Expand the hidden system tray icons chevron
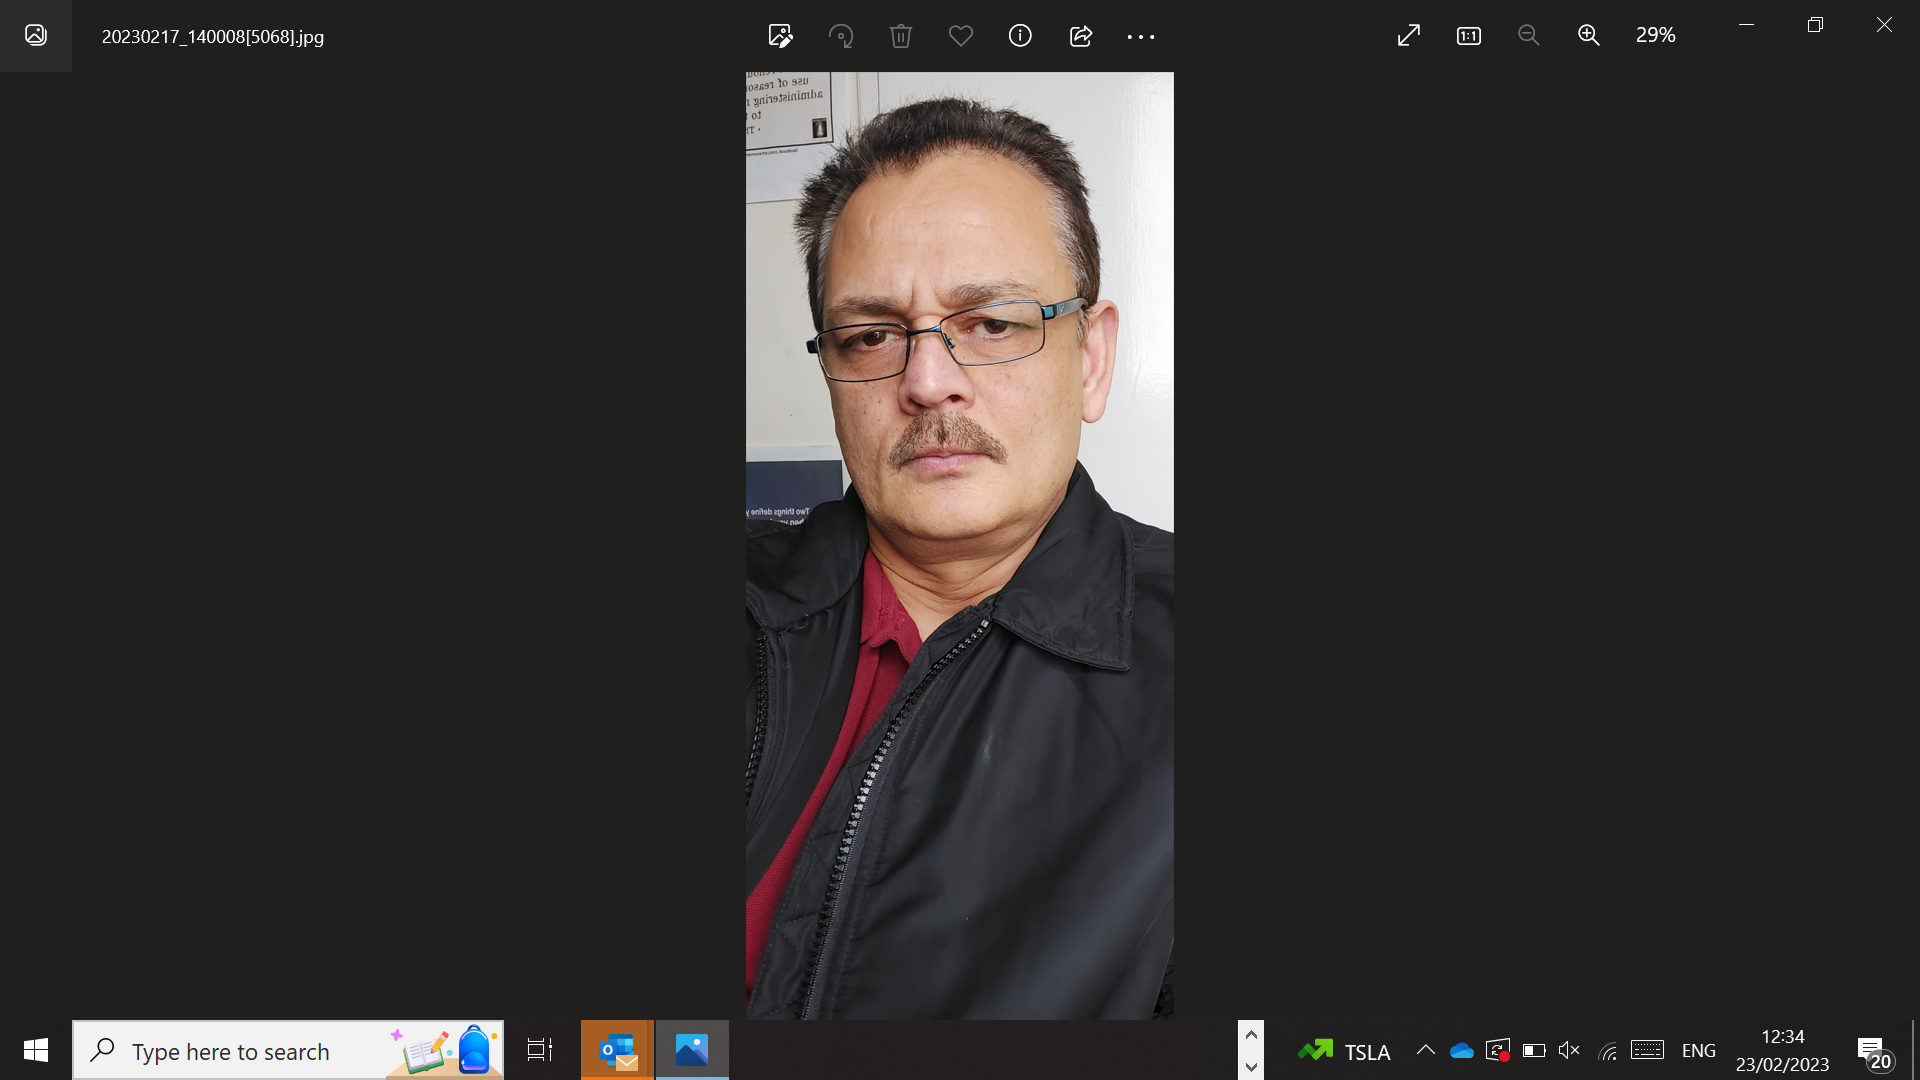Screen dimensions: 1920x1080 pos(1425,1050)
